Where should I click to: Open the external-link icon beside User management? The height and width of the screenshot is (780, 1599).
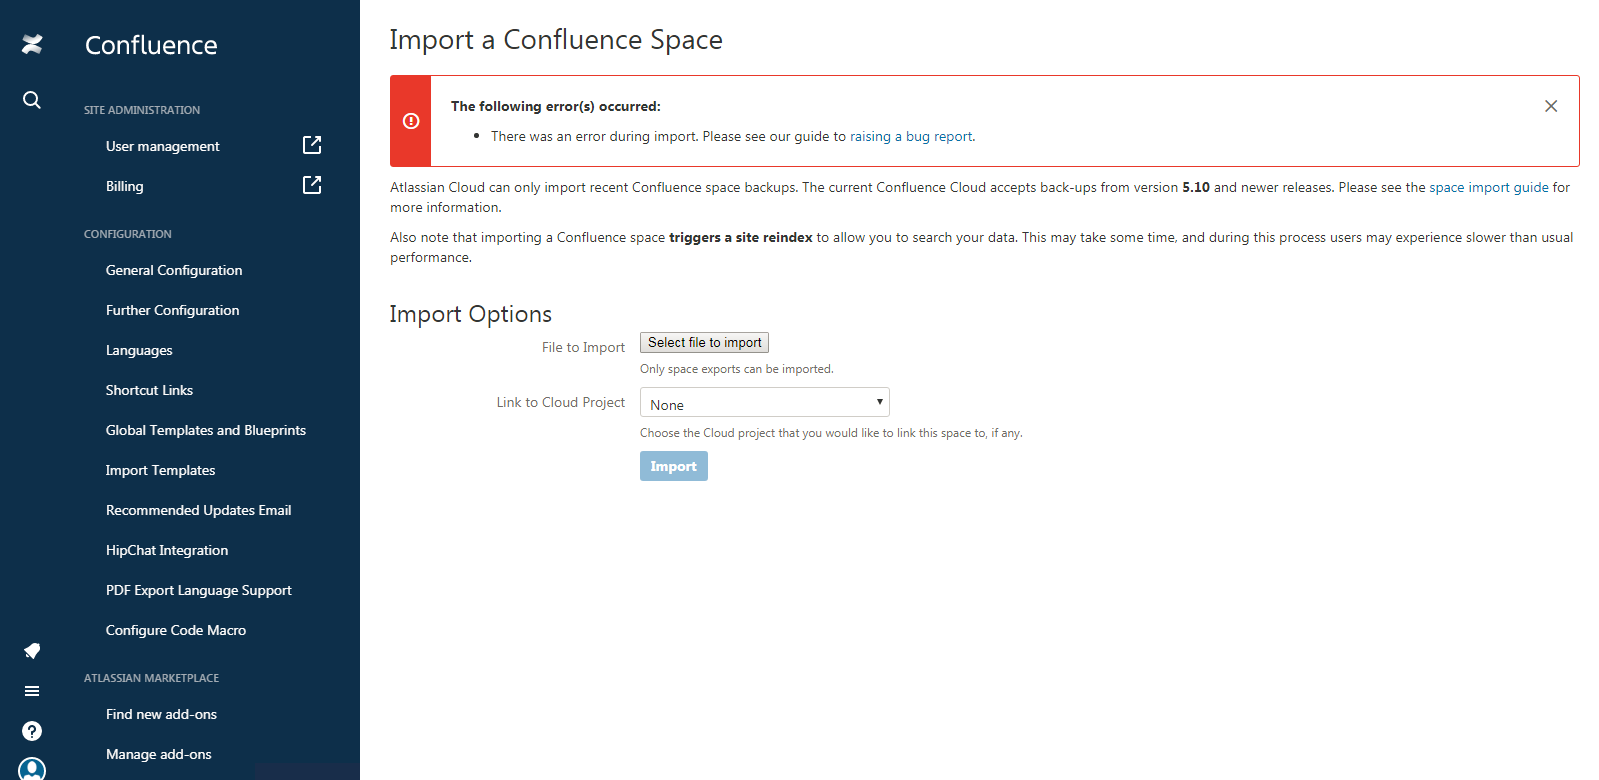pyautogui.click(x=312, y=145)
